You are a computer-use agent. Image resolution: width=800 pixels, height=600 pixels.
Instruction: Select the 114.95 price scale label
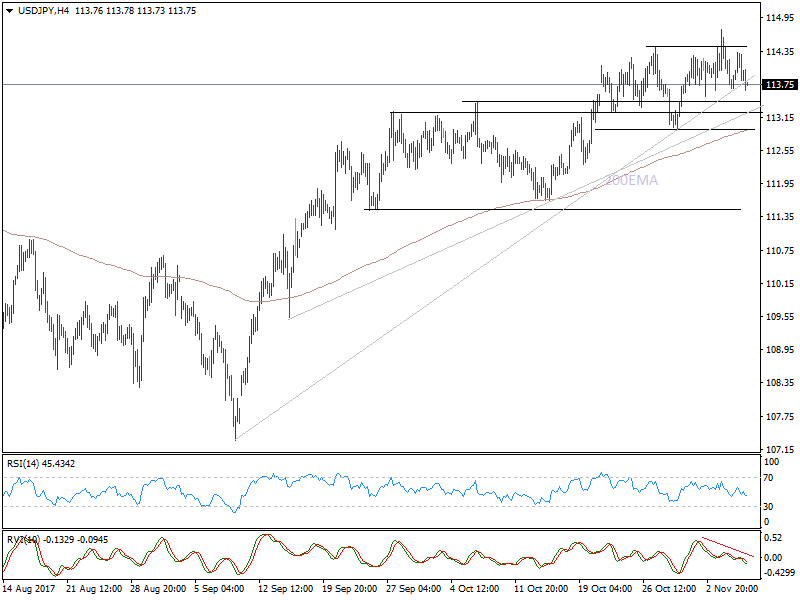[x=780, y=18]
